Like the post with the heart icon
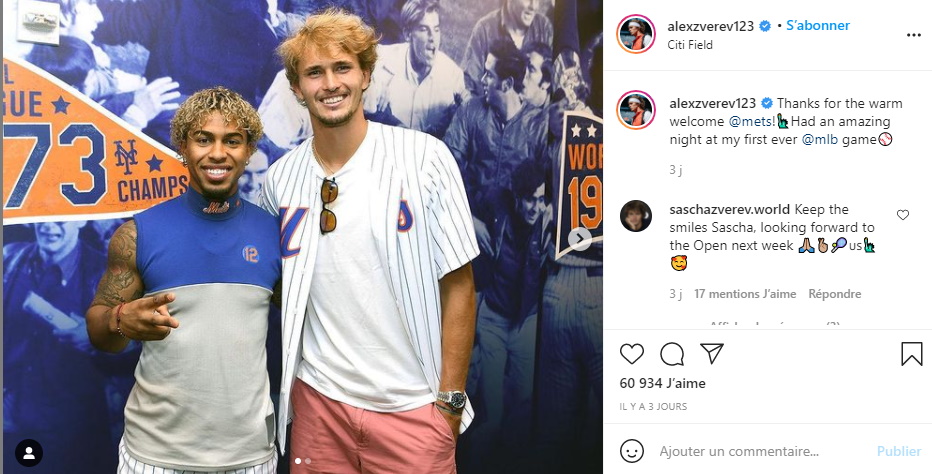 (x=631, y=354)
